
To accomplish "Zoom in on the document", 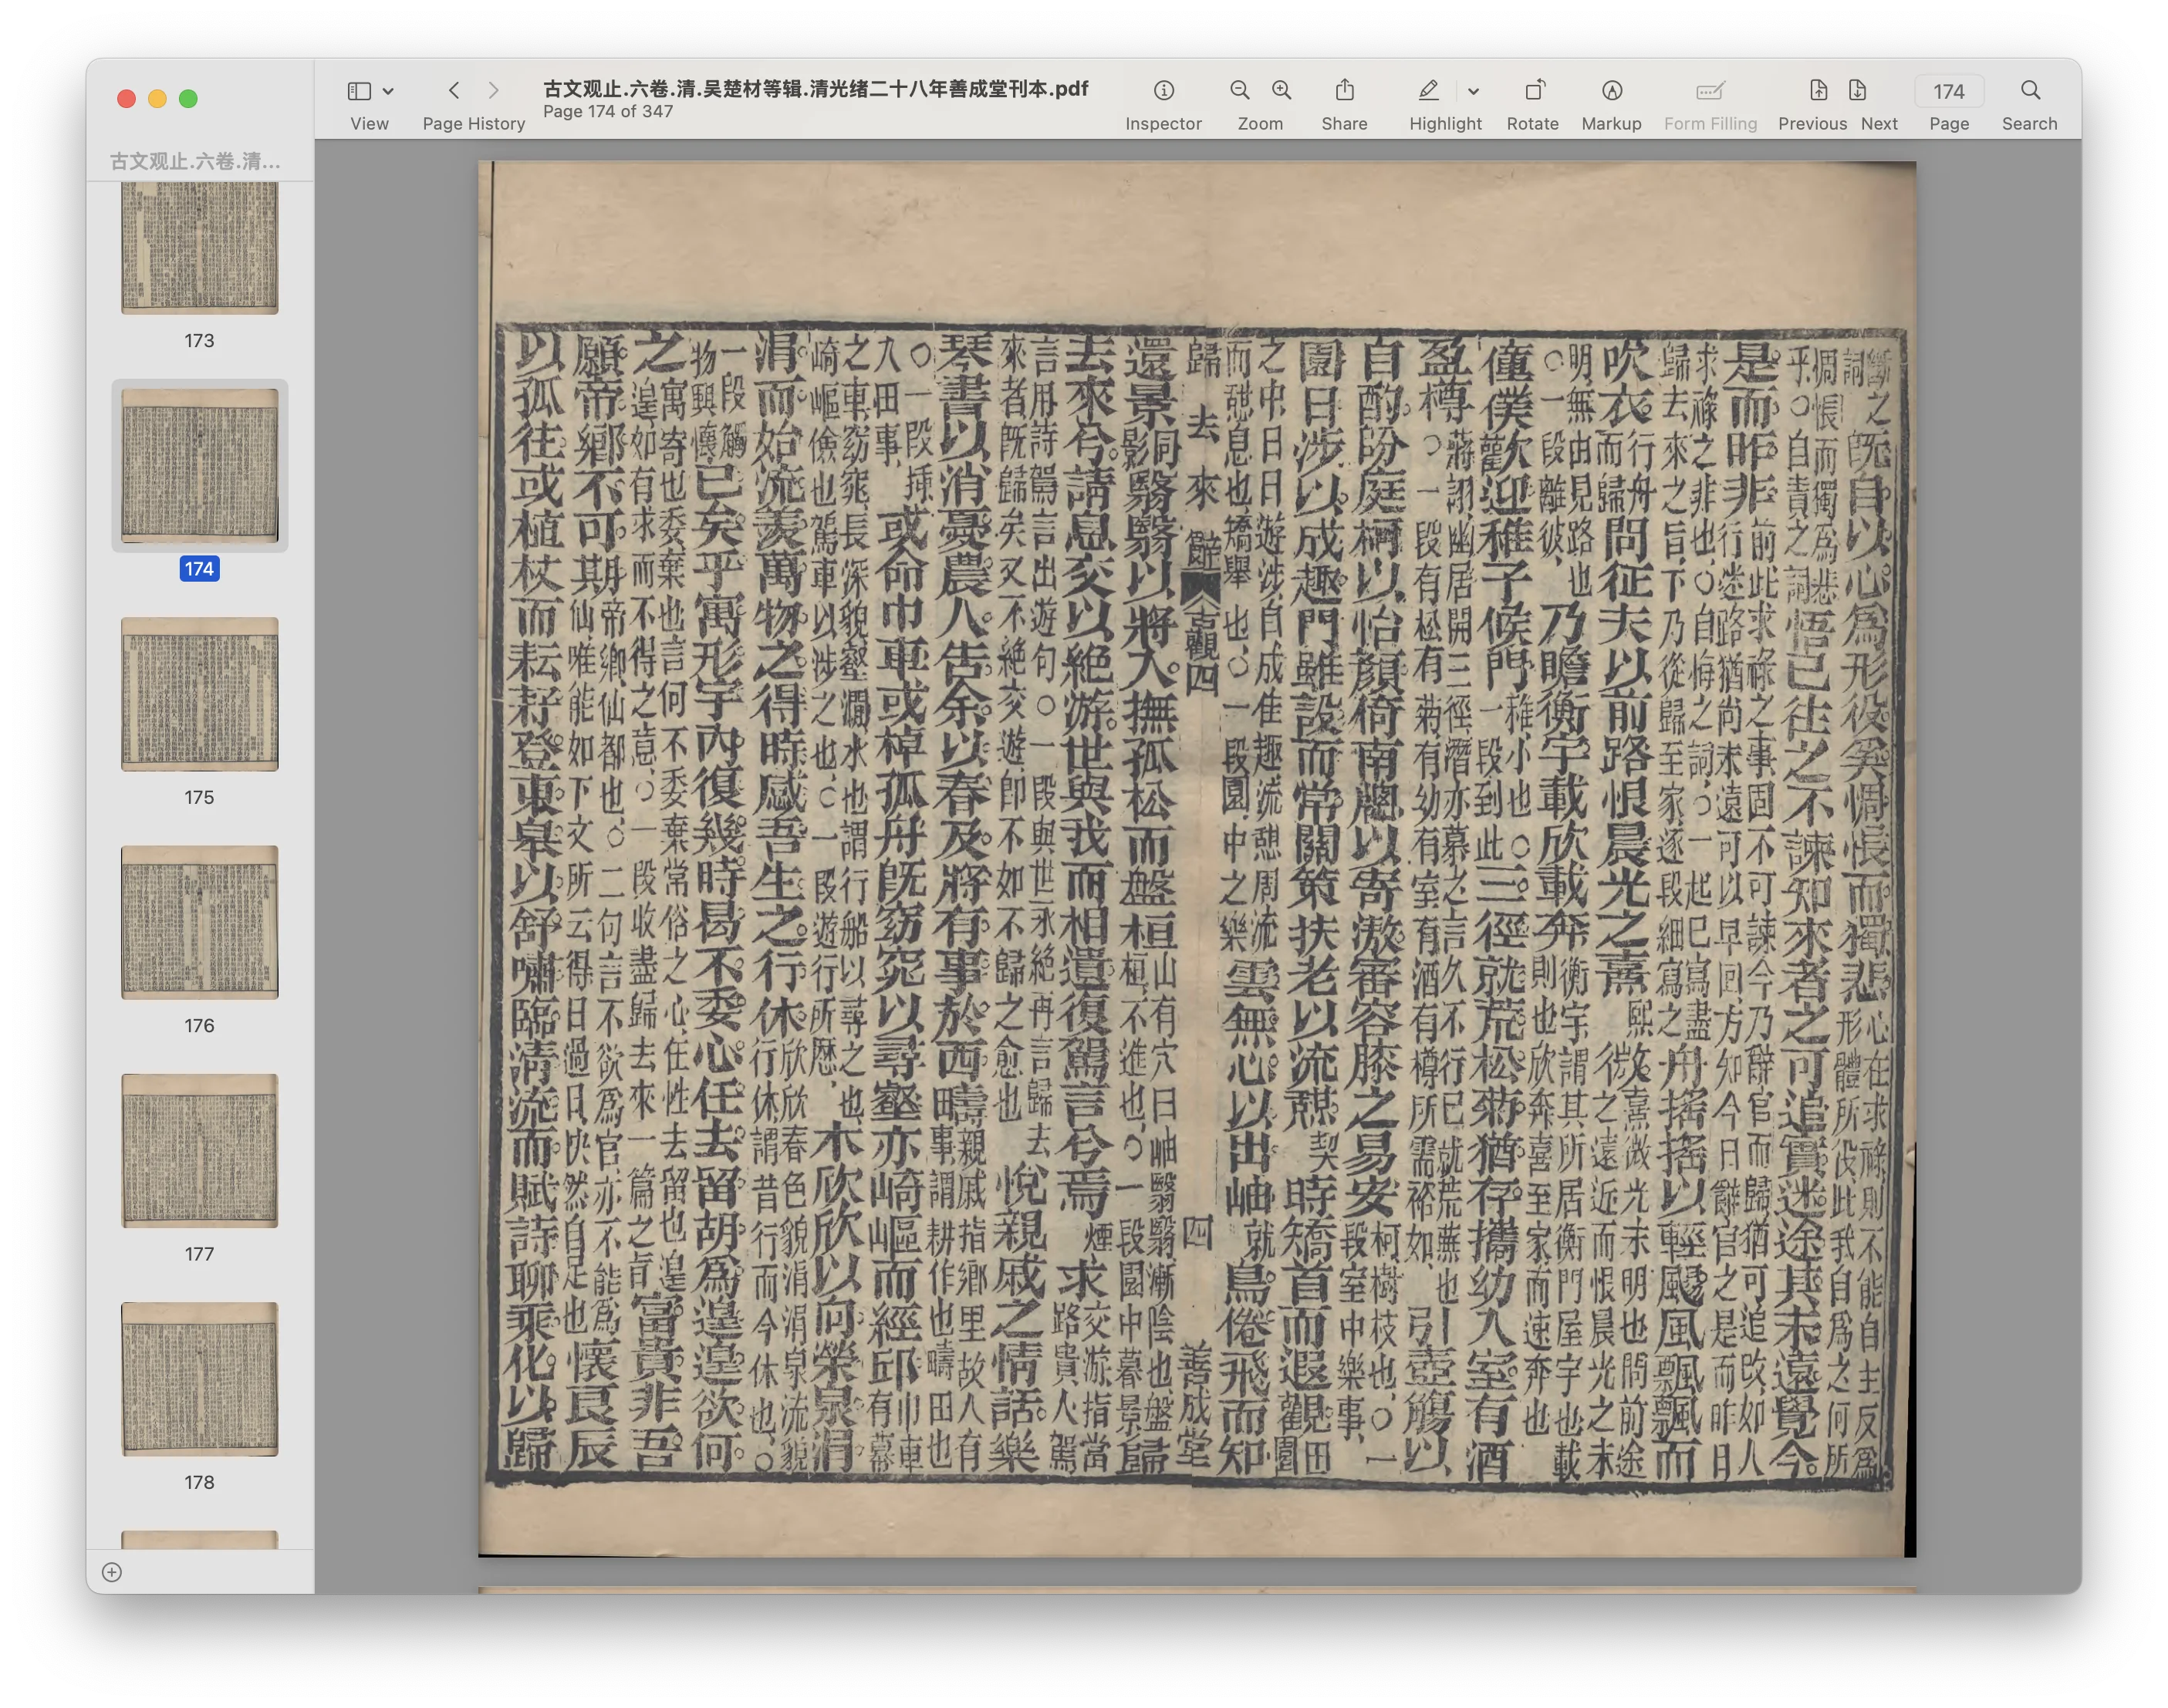I will pyautogui.click(x=1281, y=90).
